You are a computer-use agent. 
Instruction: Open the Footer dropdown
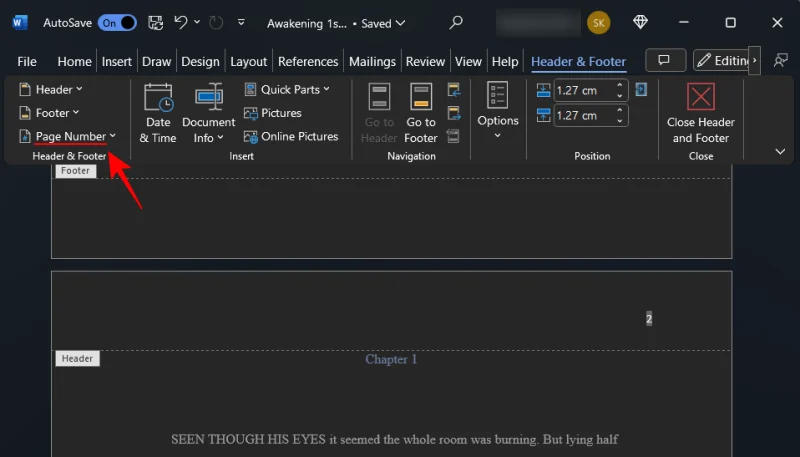click(50, 113)
